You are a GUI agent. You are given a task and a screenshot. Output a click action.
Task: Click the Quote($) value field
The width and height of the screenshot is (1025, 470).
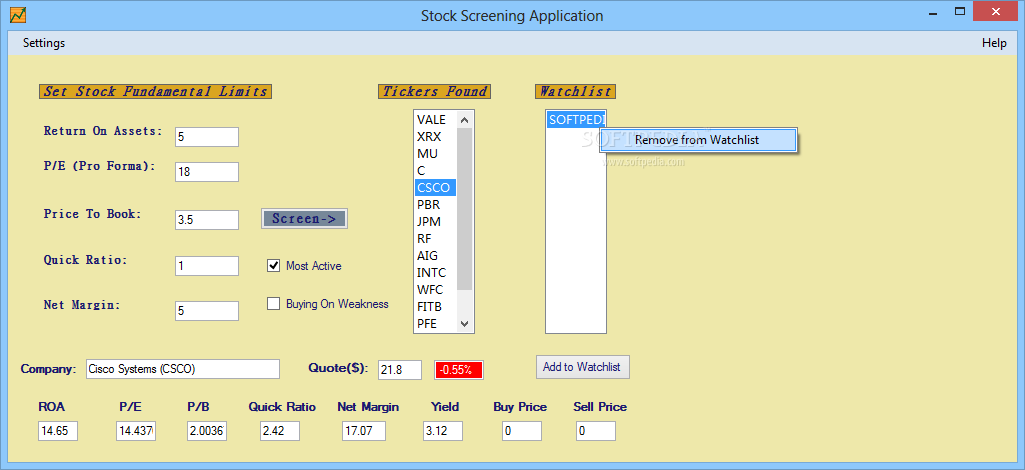(399, 369)
